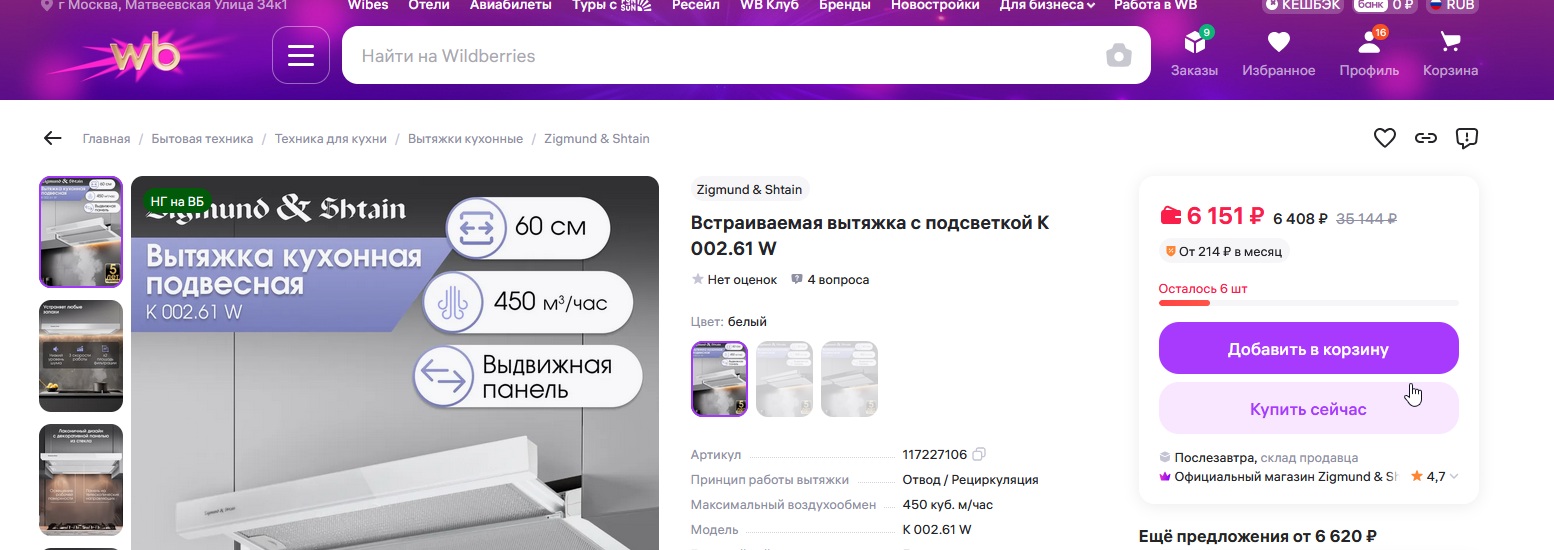Image resolution: width=1554 pixels, height=550 pixels.
Task: Click the Осталось 6 шт stock progress bar
Action: pyautogui.click(x=1308, y=302)
